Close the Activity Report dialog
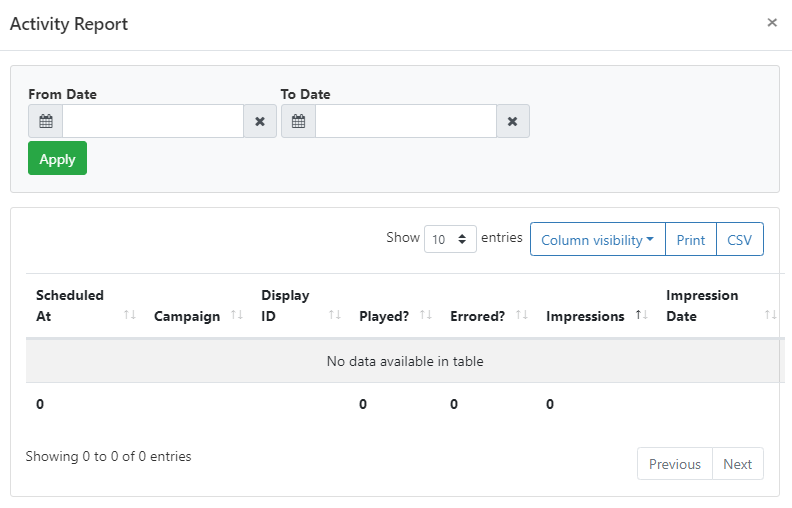This screenshot has height=508, width=792. [772, 22]
